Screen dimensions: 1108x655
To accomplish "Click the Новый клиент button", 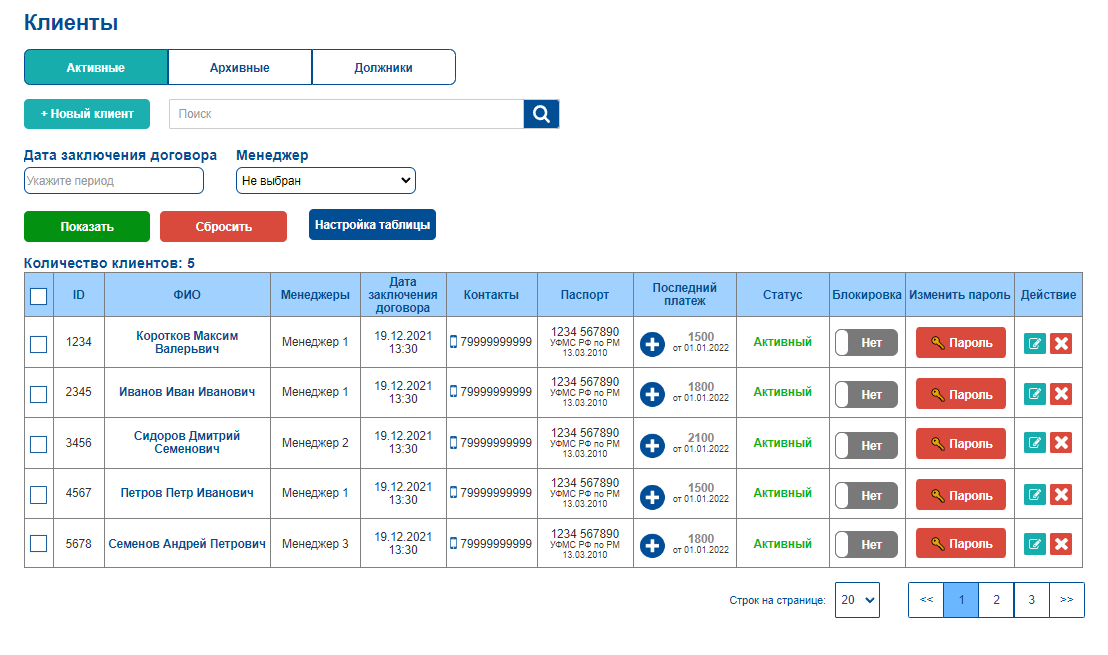I will [87, 114].
